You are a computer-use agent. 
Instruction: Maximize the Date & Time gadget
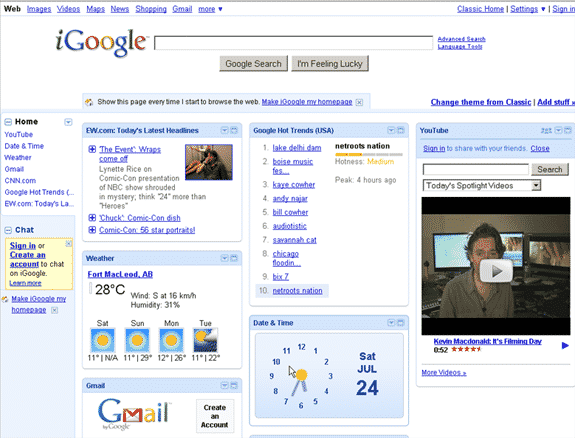pos(400,323)
